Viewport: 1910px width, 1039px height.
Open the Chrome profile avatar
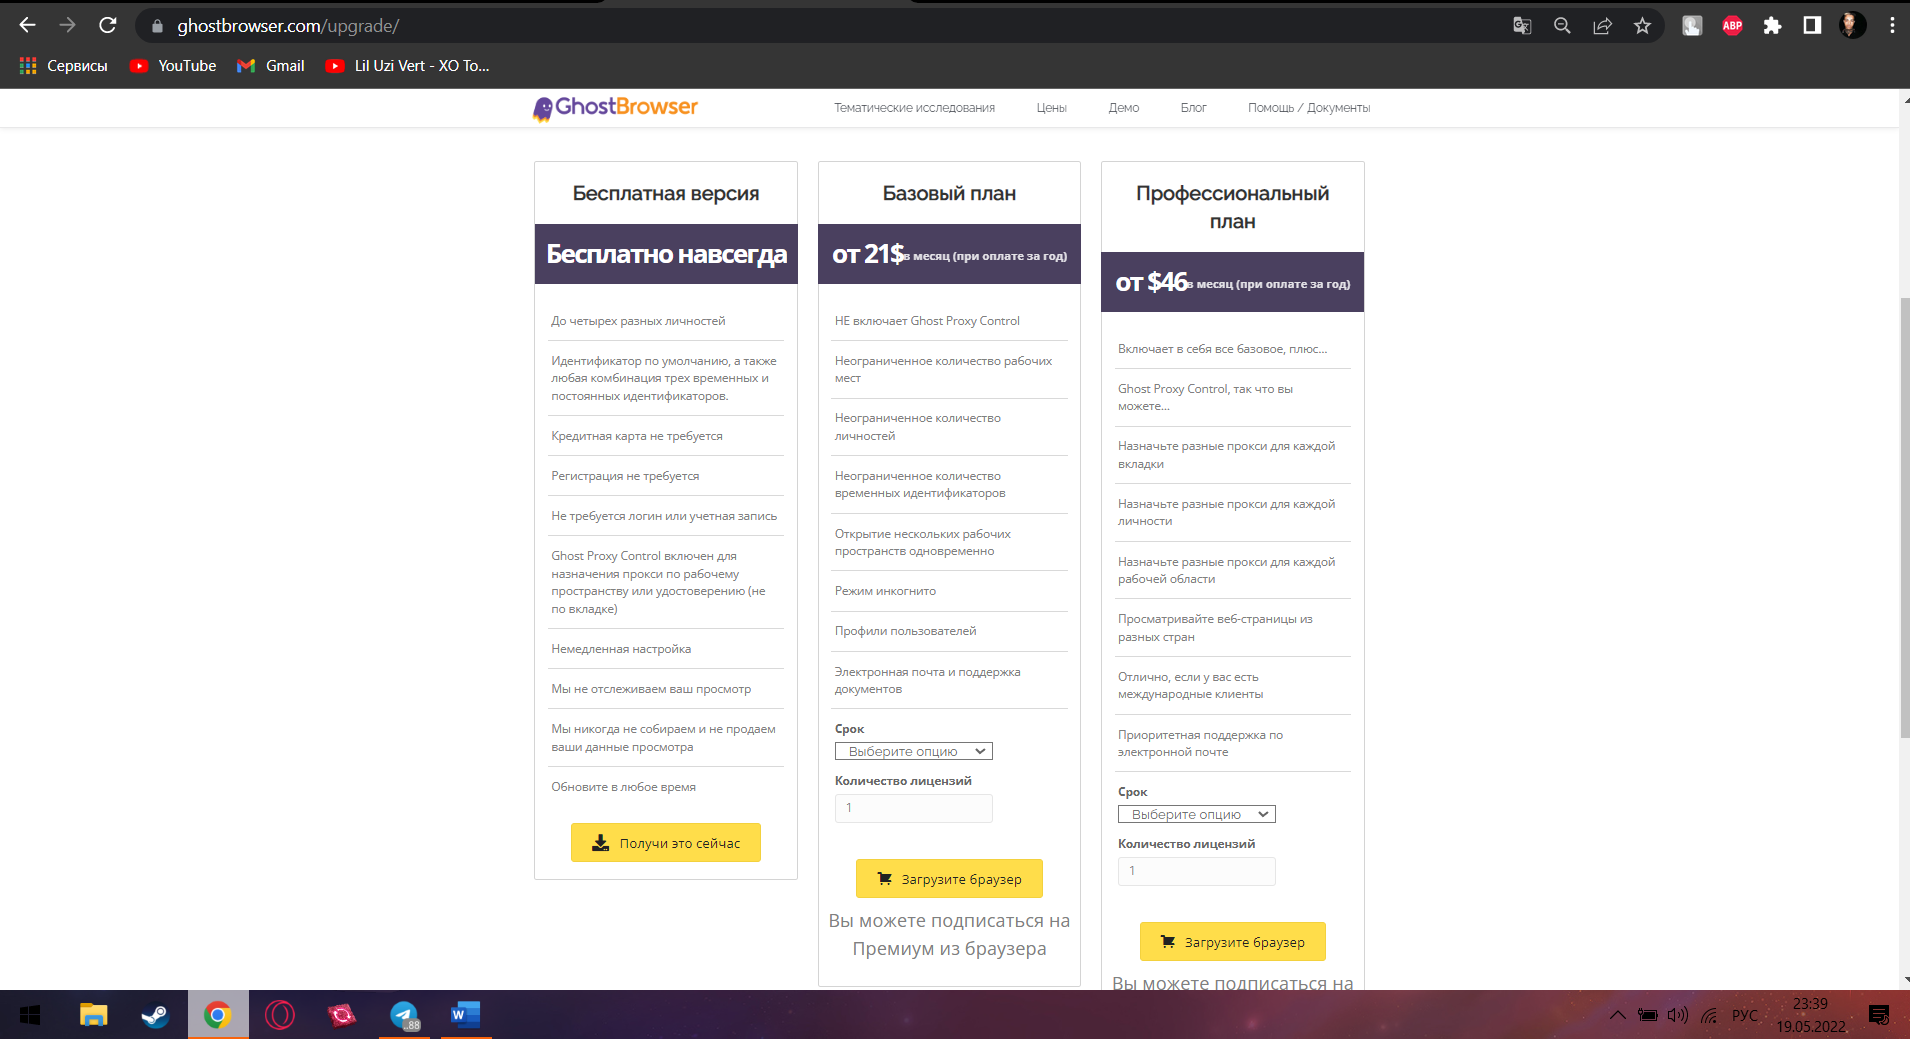click(x=1852, y=26)
